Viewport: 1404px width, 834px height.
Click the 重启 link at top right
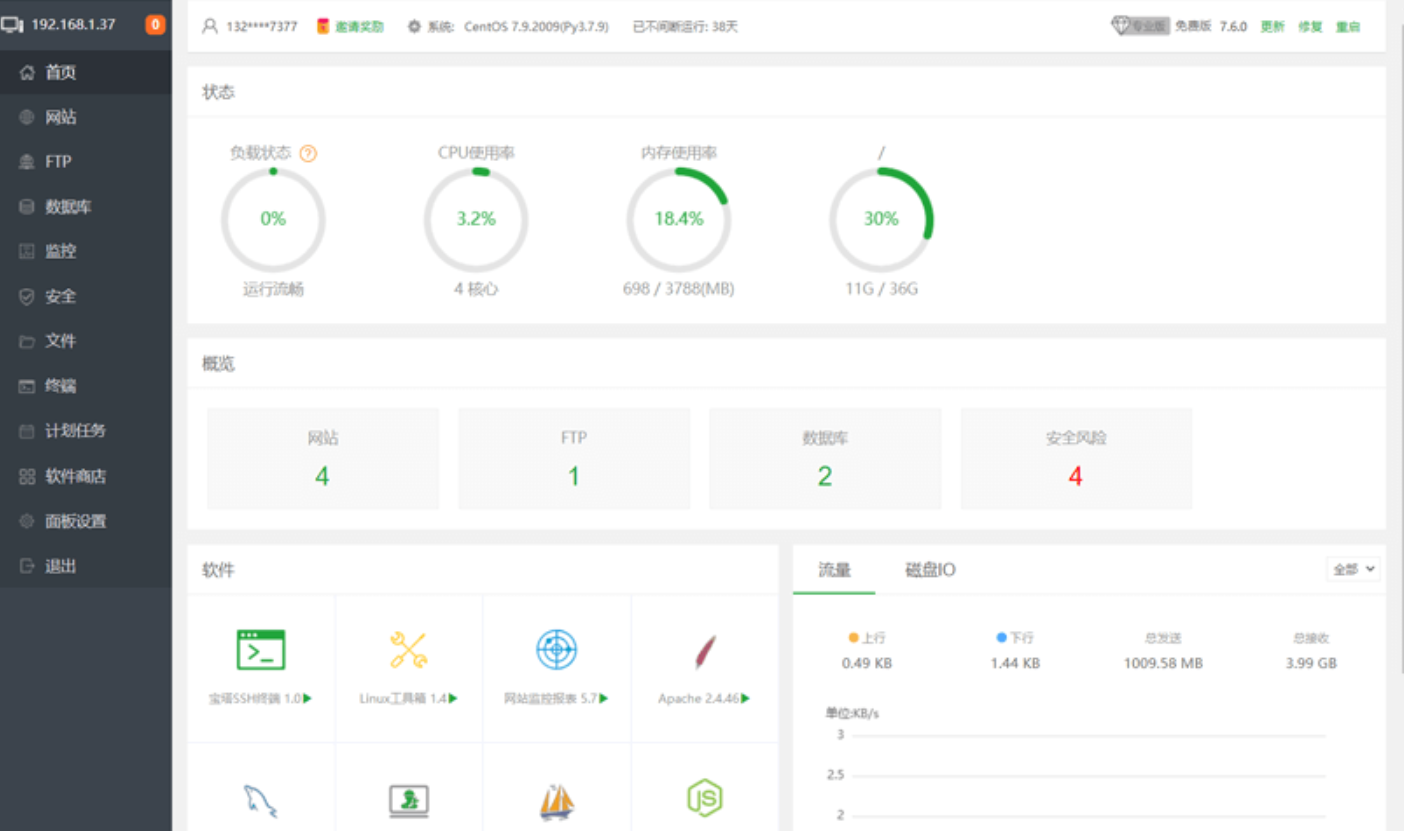pyautogui.click(x=1348, y=27)
